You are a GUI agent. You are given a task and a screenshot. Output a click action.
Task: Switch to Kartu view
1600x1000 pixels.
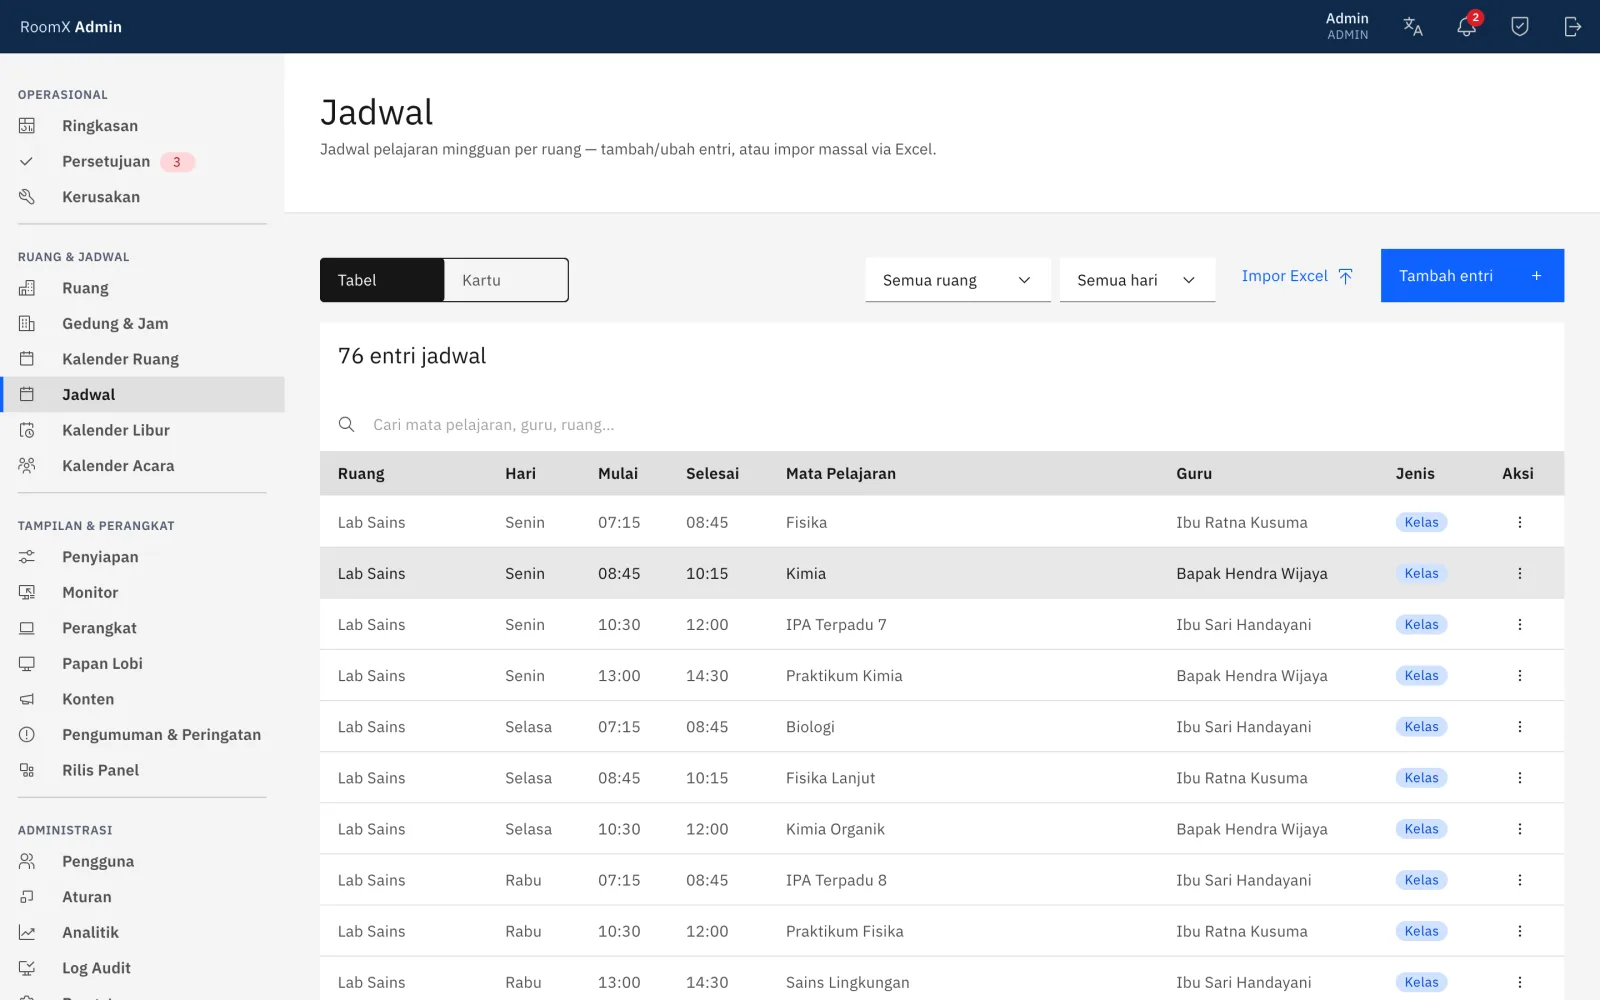pos(506,280)
